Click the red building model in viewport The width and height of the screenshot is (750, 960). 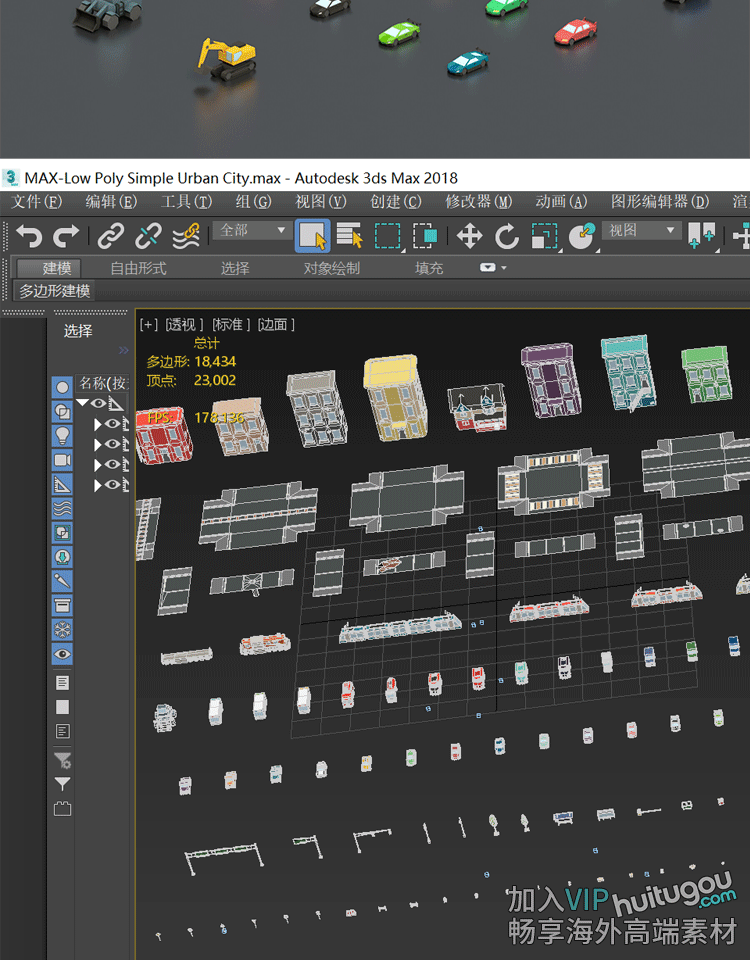tap(164, 438)
